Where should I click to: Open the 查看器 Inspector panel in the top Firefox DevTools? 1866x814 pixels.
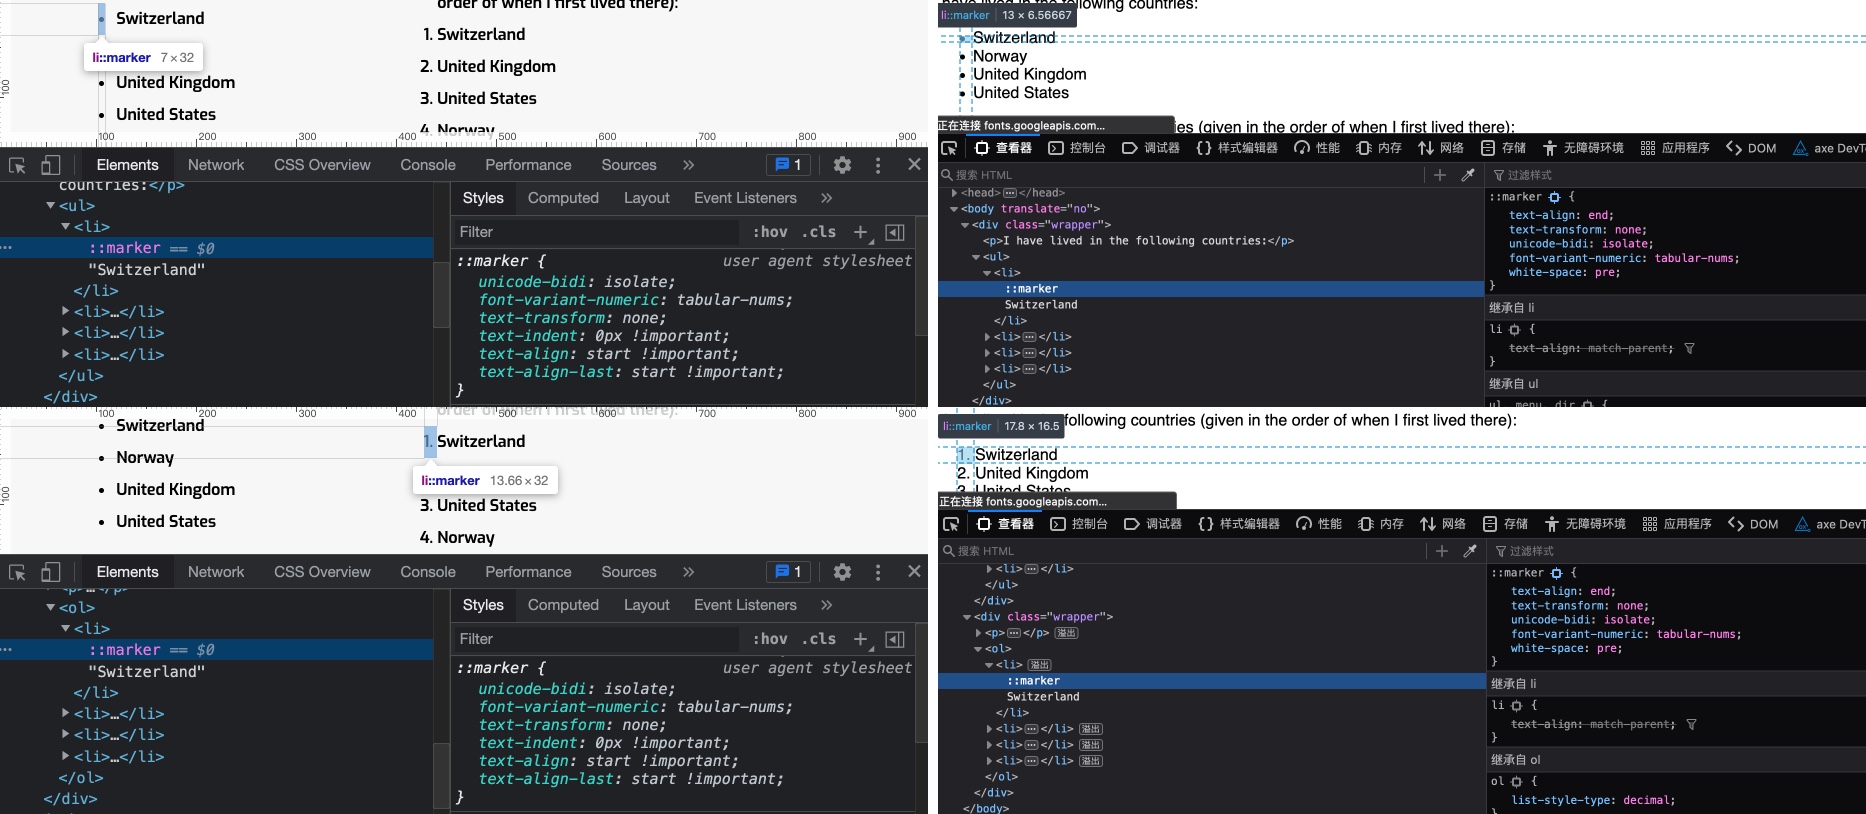(1003, 148)
